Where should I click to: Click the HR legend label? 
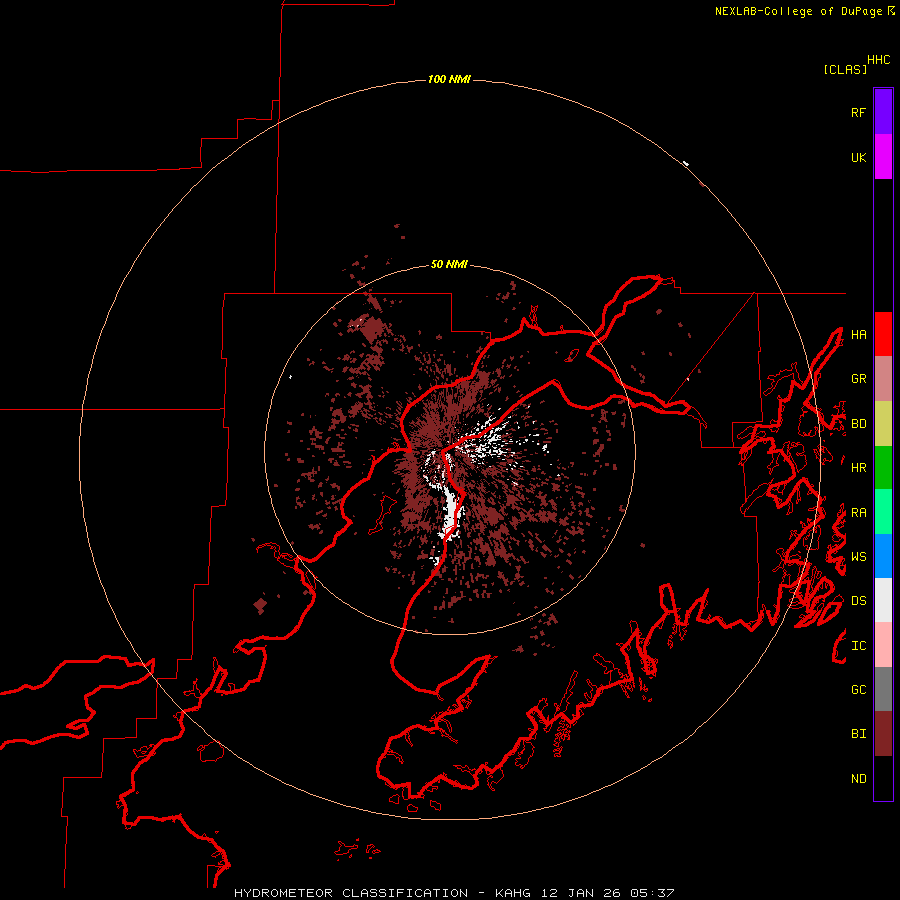(858, 468)
